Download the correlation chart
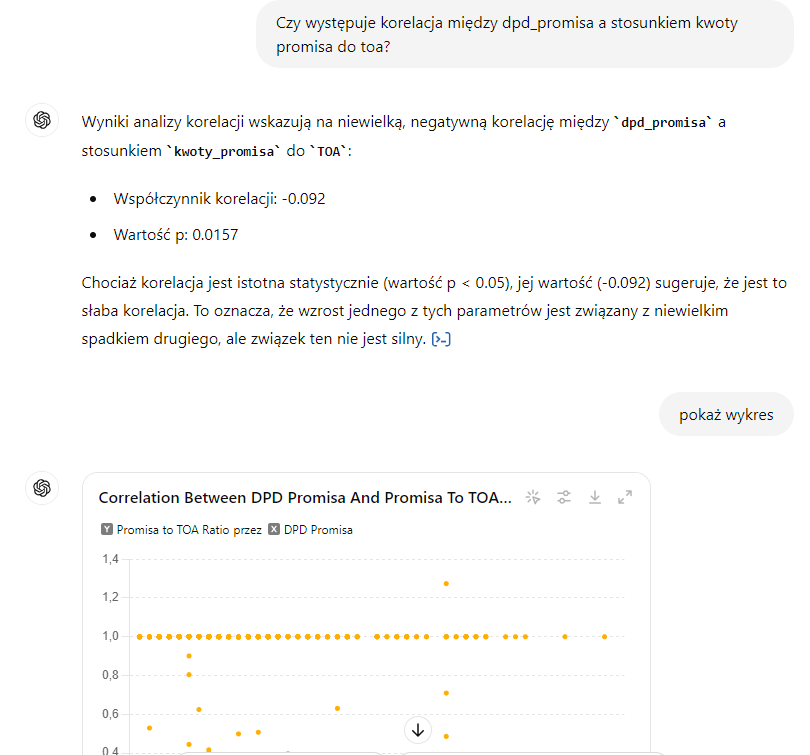Screen dimensions: 810x755 [595, 497]
